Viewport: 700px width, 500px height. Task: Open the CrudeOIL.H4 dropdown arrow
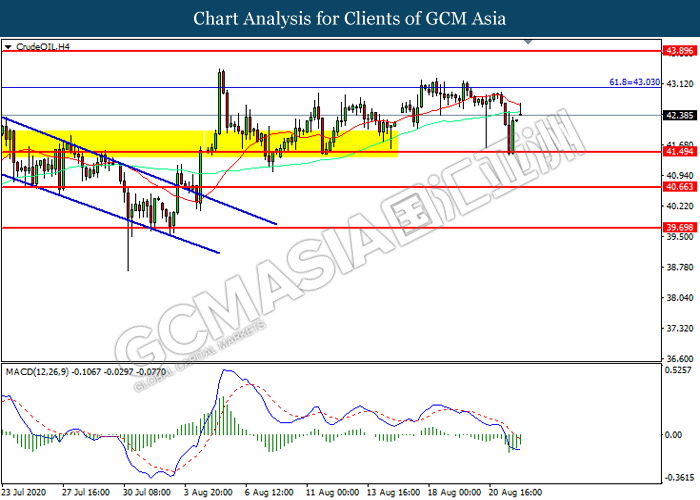pos(8,47)
